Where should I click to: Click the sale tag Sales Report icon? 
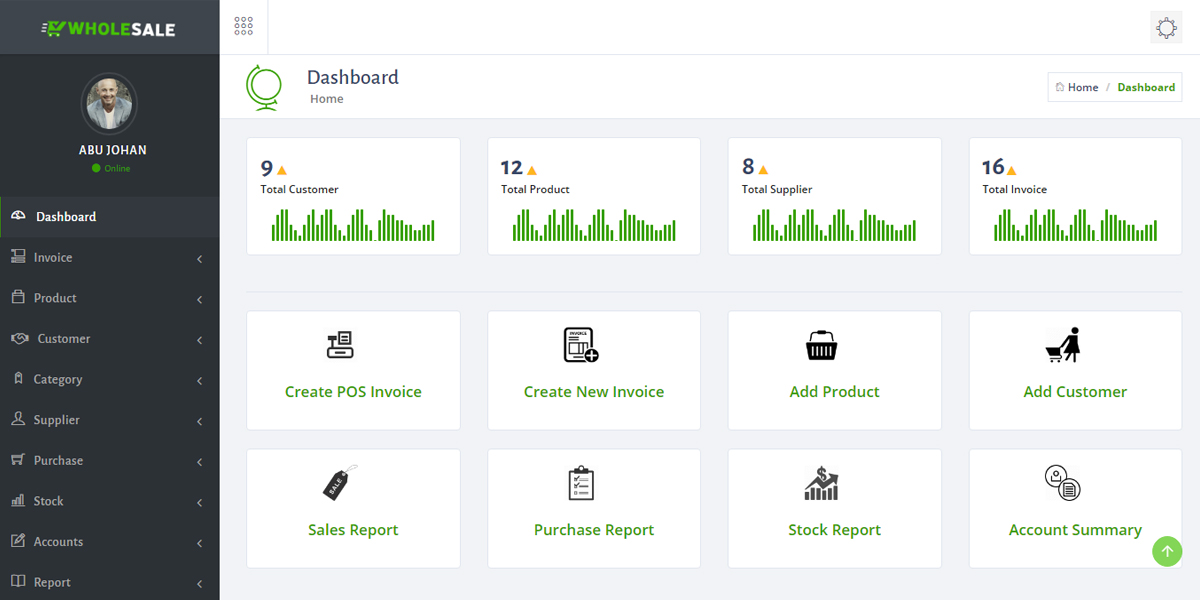click(340, 483)
